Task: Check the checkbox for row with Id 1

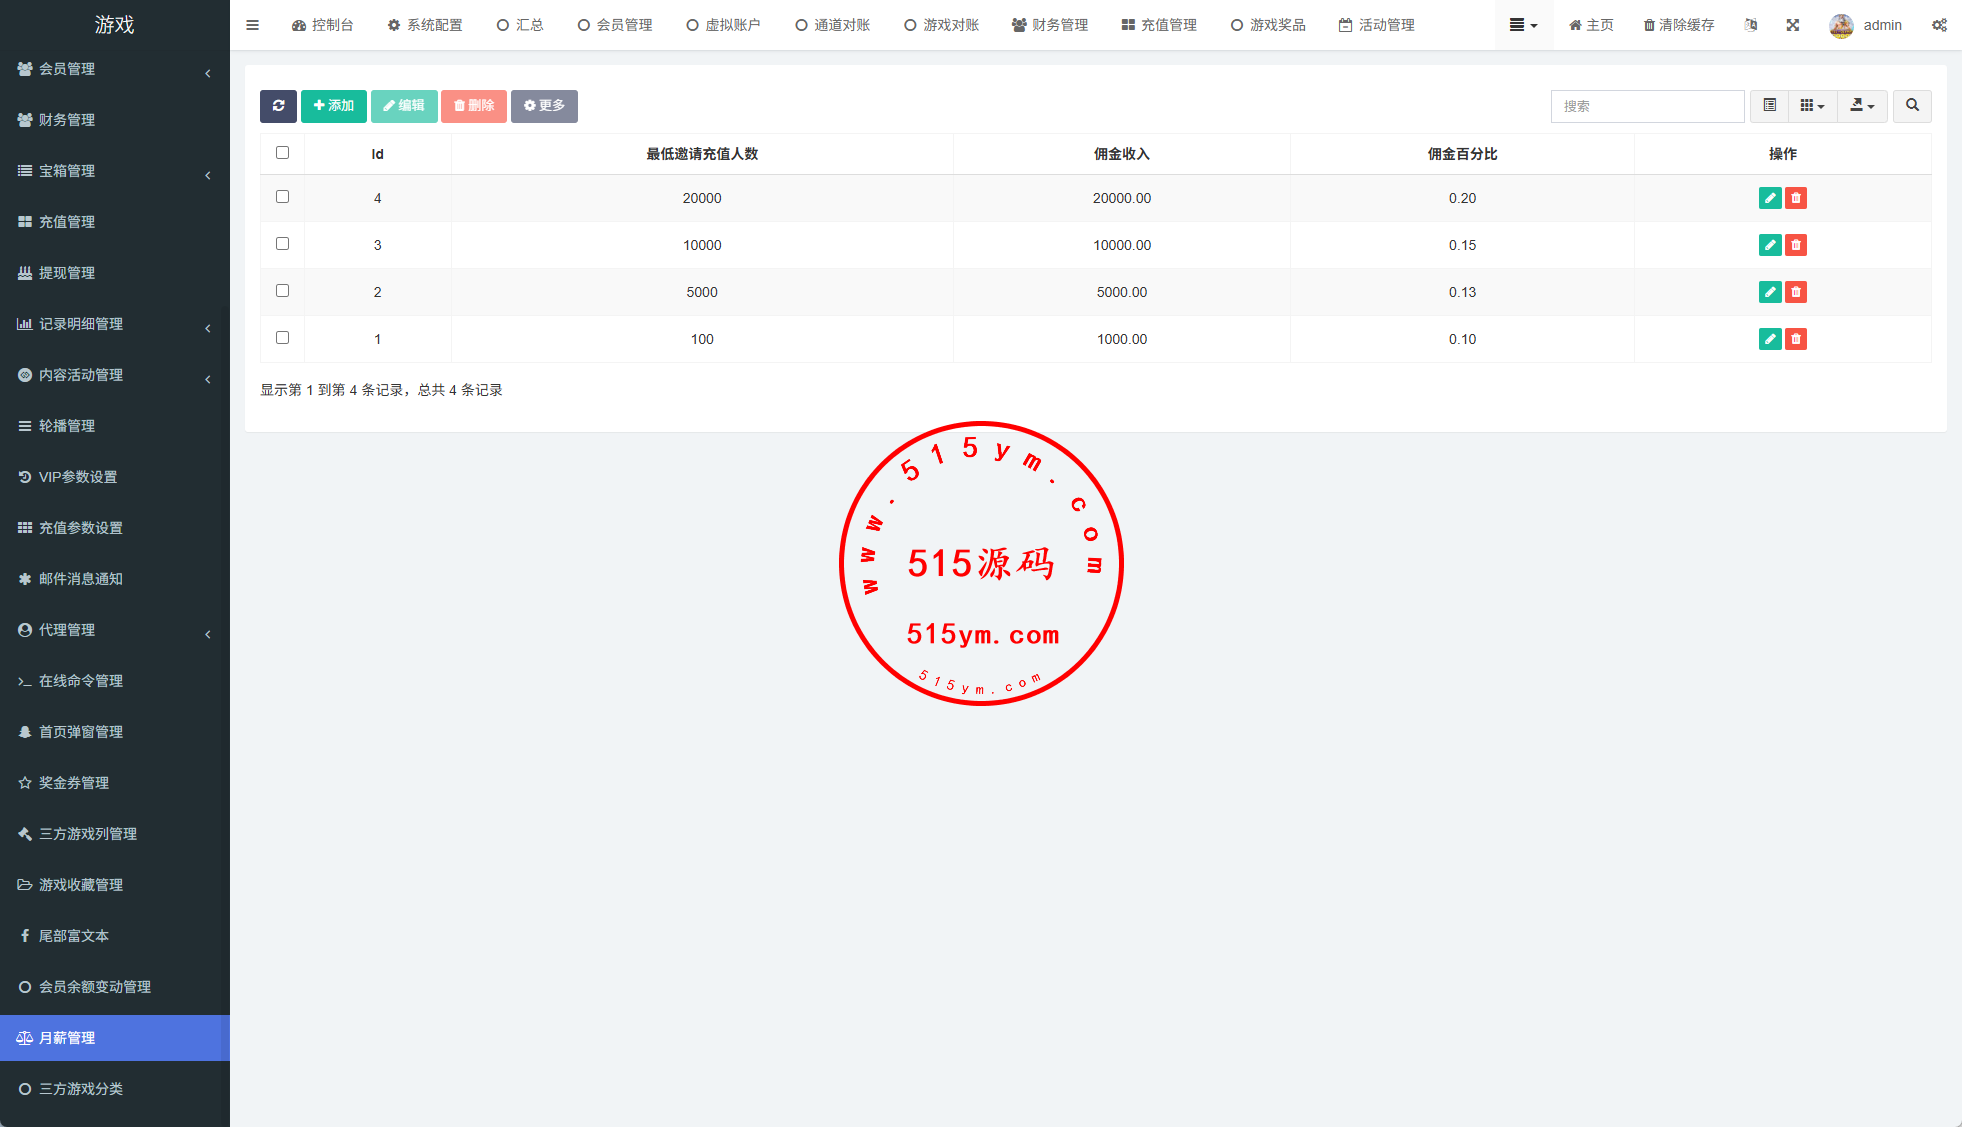Action: point(282,338)
